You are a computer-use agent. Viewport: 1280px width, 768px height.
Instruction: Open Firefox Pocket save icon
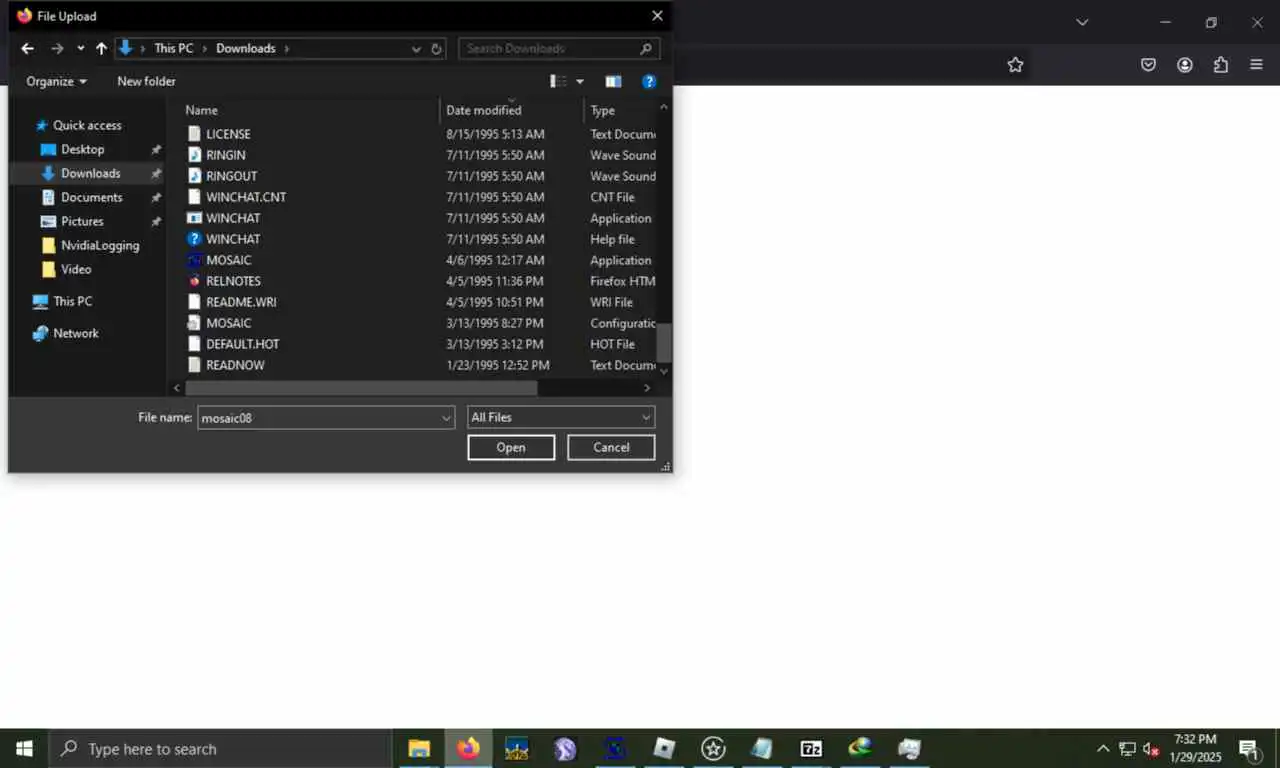tap(1149, 65)
